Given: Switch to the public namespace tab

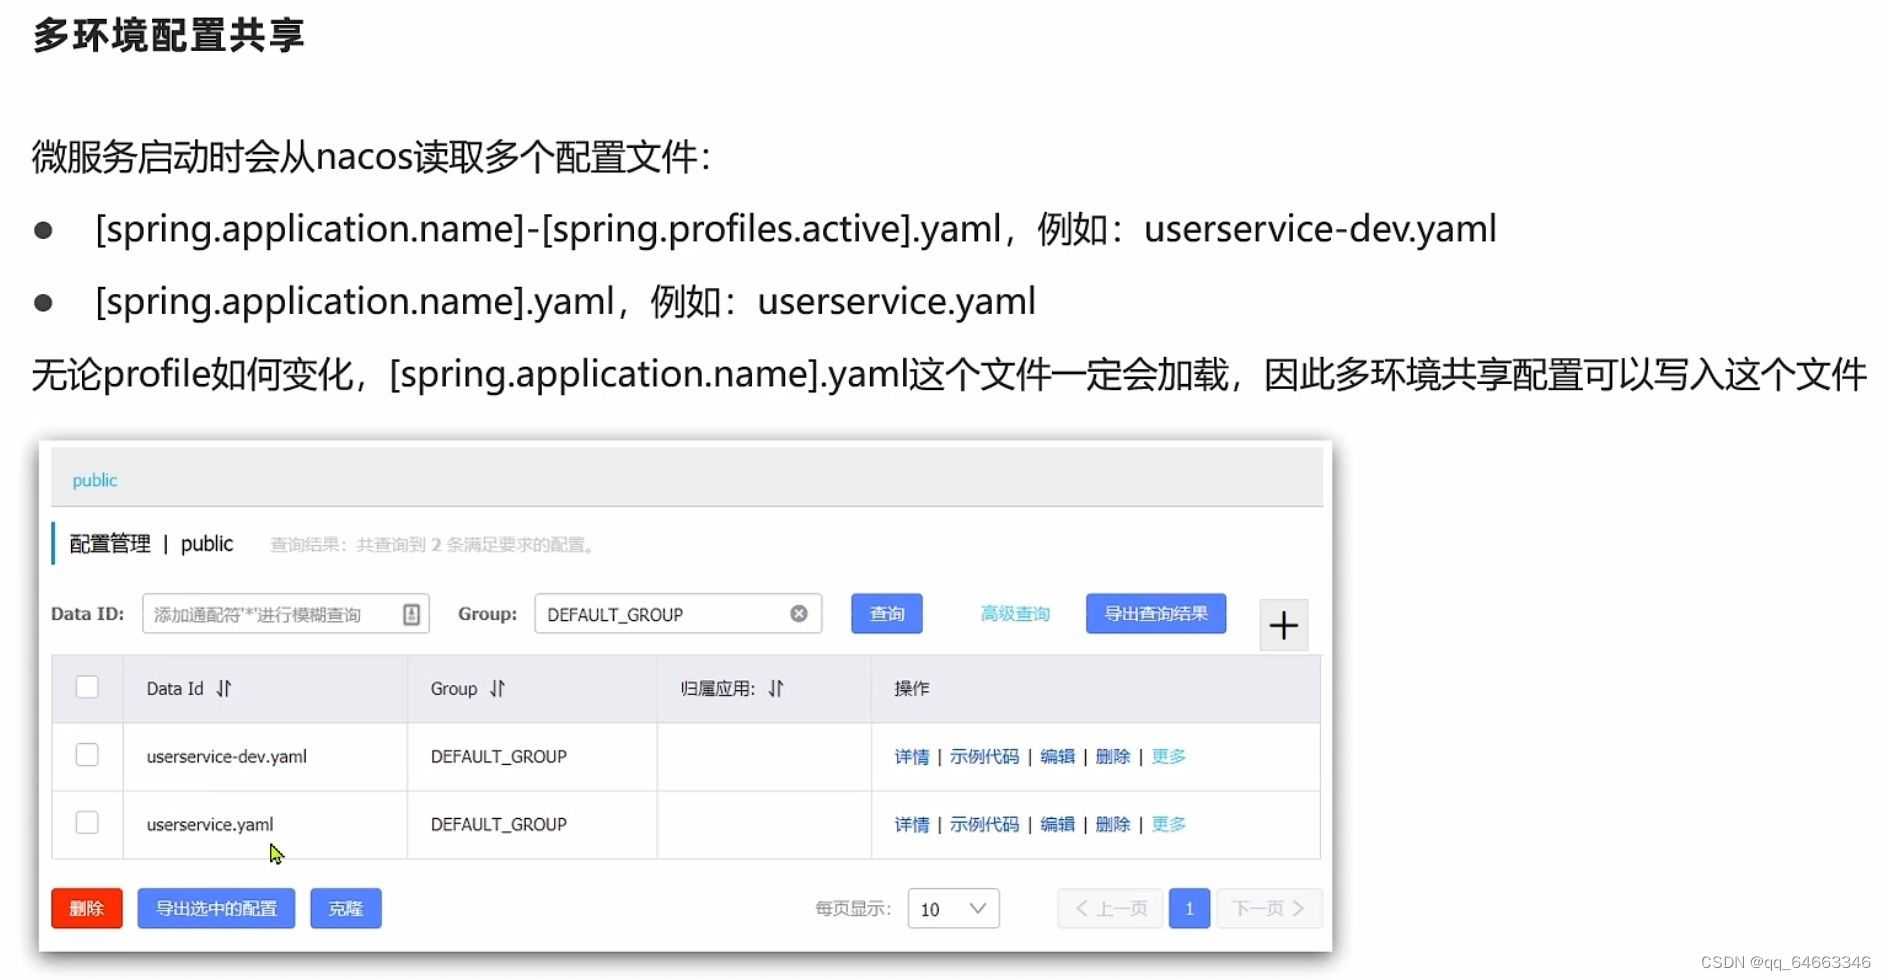Looking at the screenshot, I should coord(95,480).
